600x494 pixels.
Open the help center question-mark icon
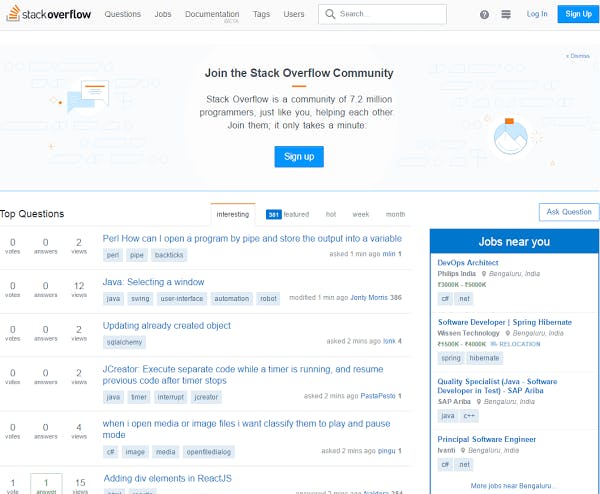tap(484, 15)
